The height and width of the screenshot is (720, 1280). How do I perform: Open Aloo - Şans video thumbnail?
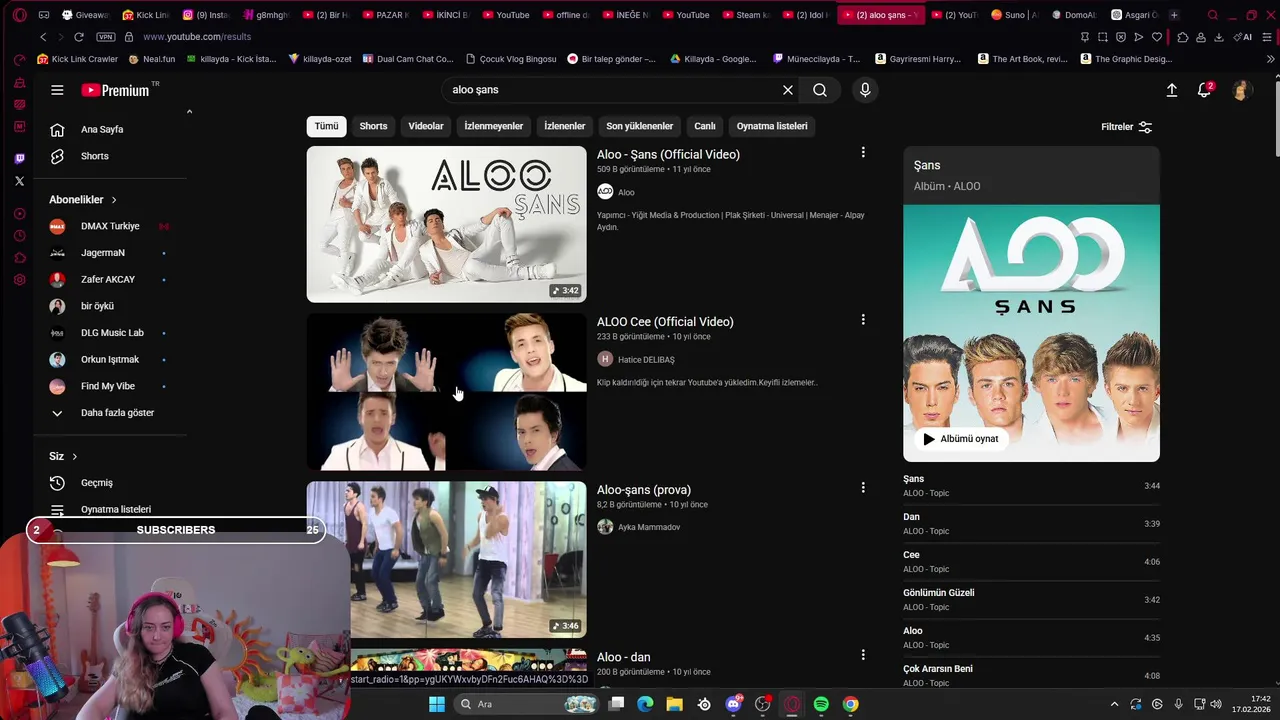pos(446,224)
